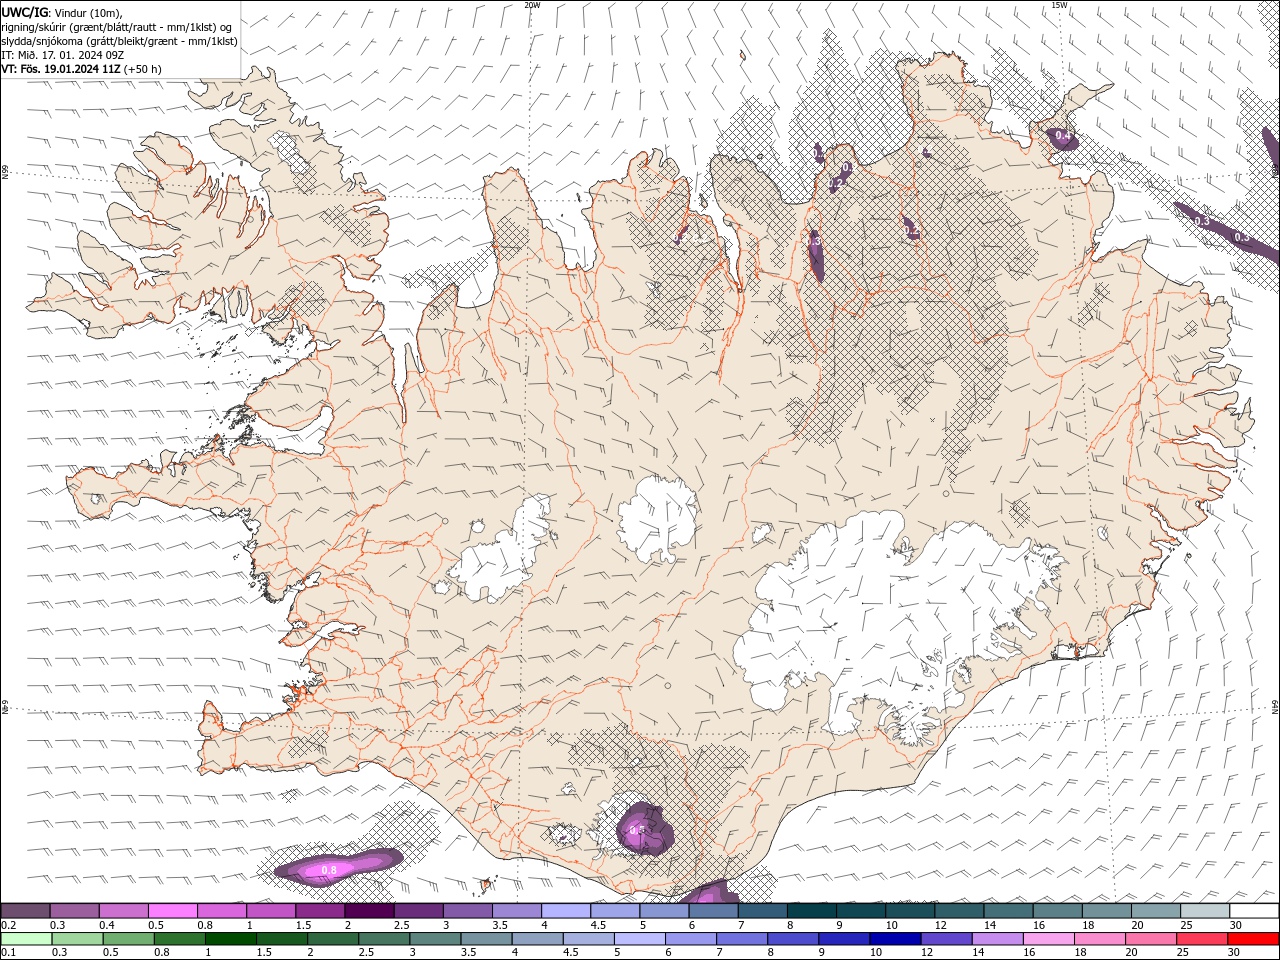Image resolution: width=1280 pixels, height=960 pixels.
Task: Select the darkest green 1 swatch in rain legend
Action: 231,939
